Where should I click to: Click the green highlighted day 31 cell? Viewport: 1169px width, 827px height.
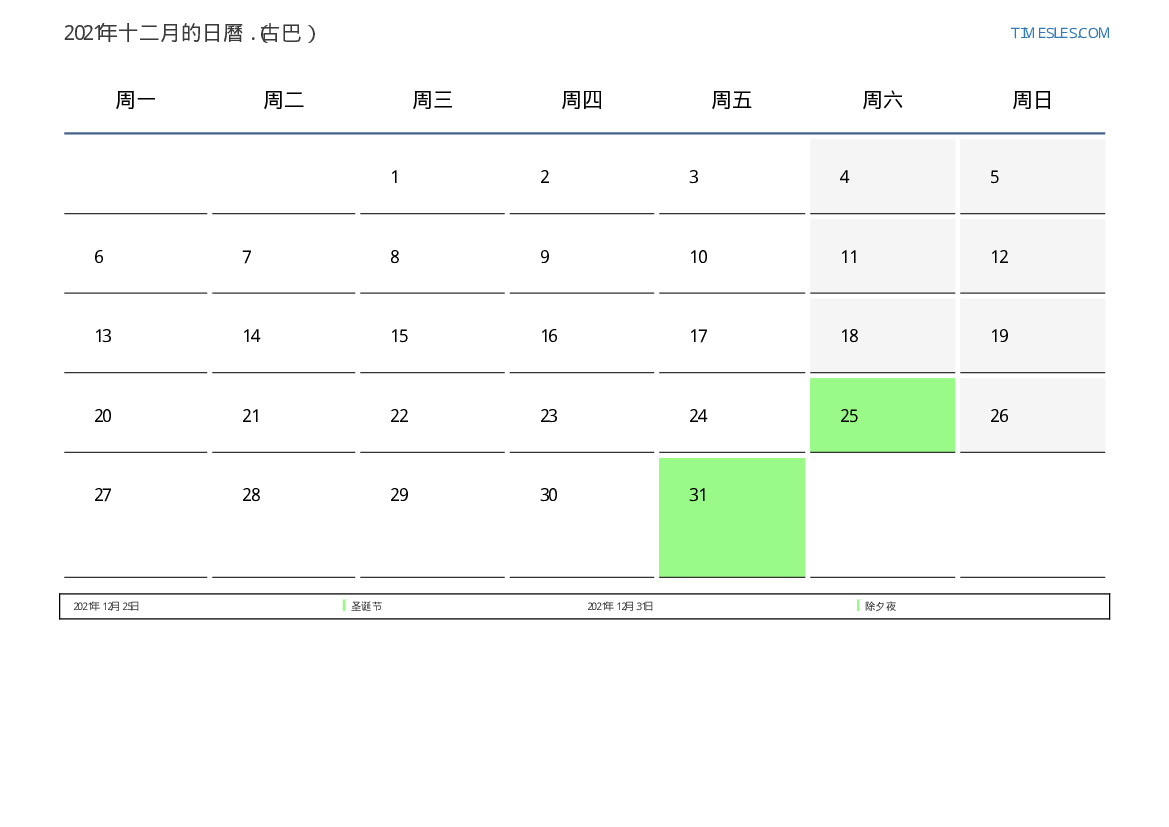732,518
